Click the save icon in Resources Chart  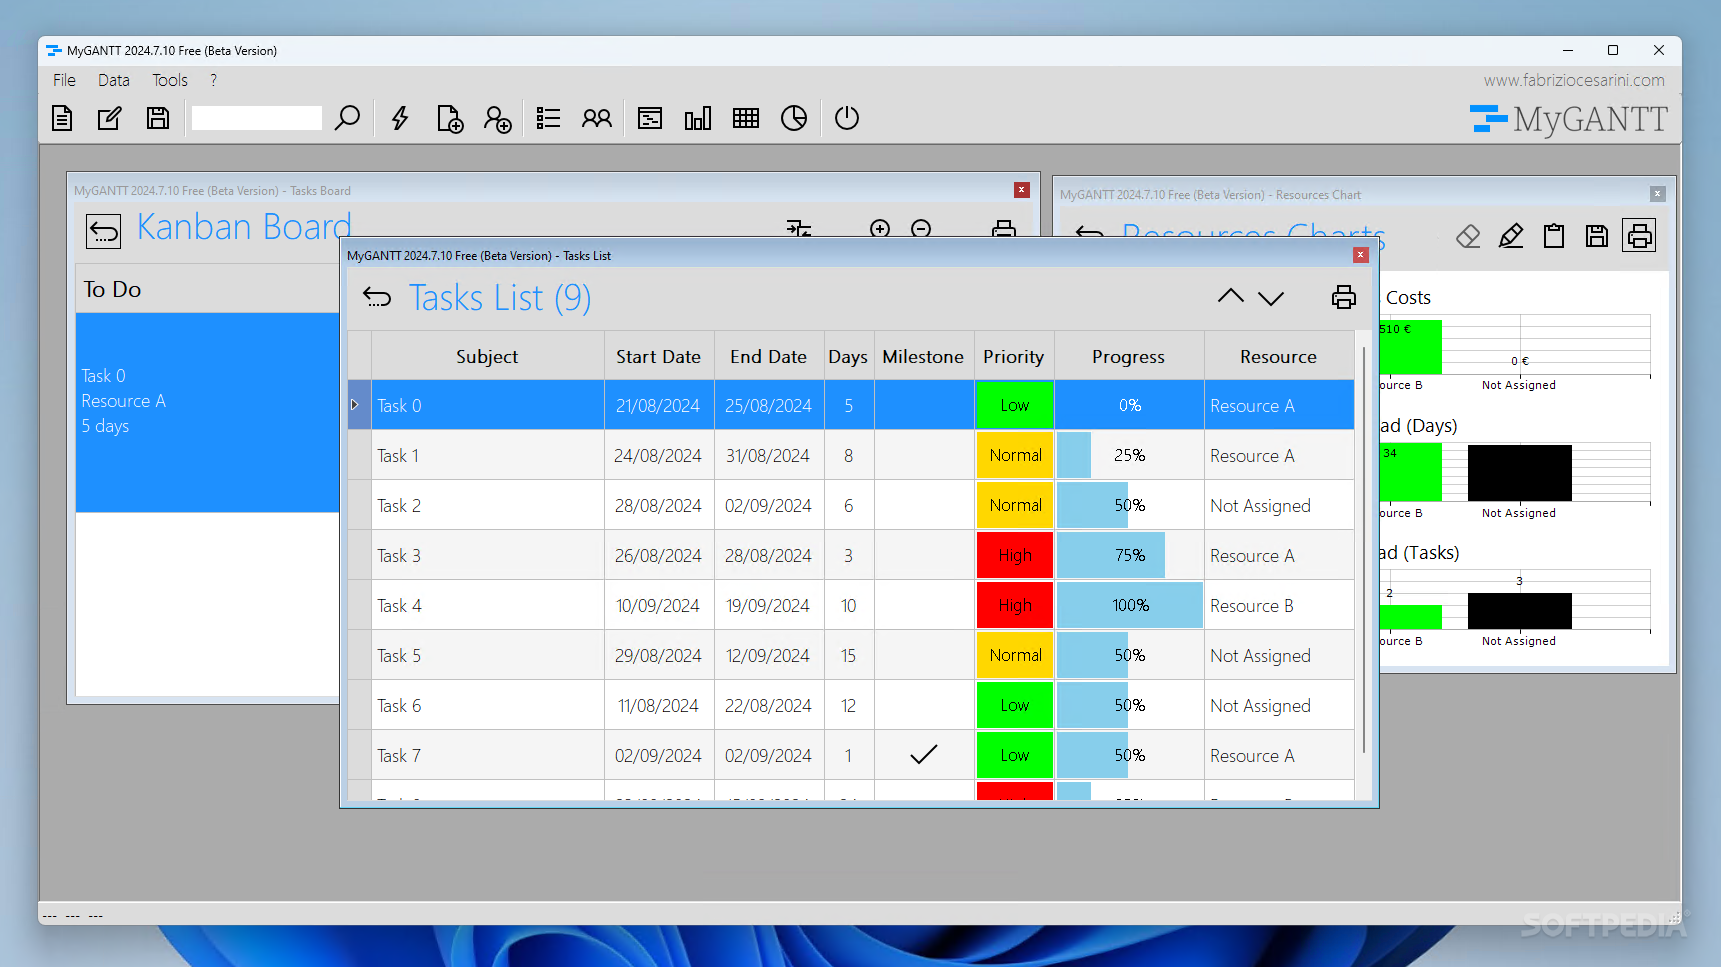1597,236
